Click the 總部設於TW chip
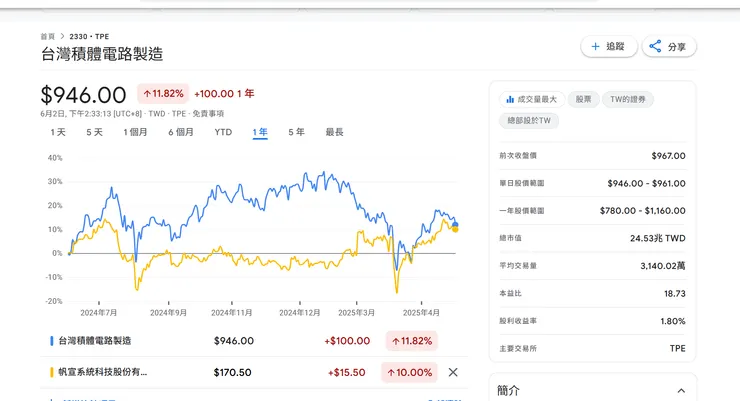Screen dimensions: 740x401 coord(529,121)
